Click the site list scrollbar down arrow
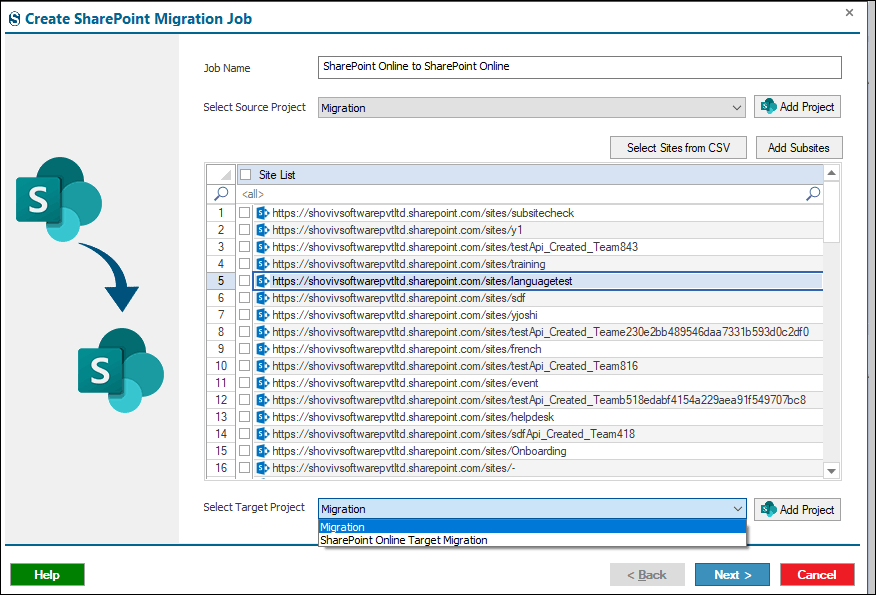This screenshot has height=595, width=876. click(831, 471)
